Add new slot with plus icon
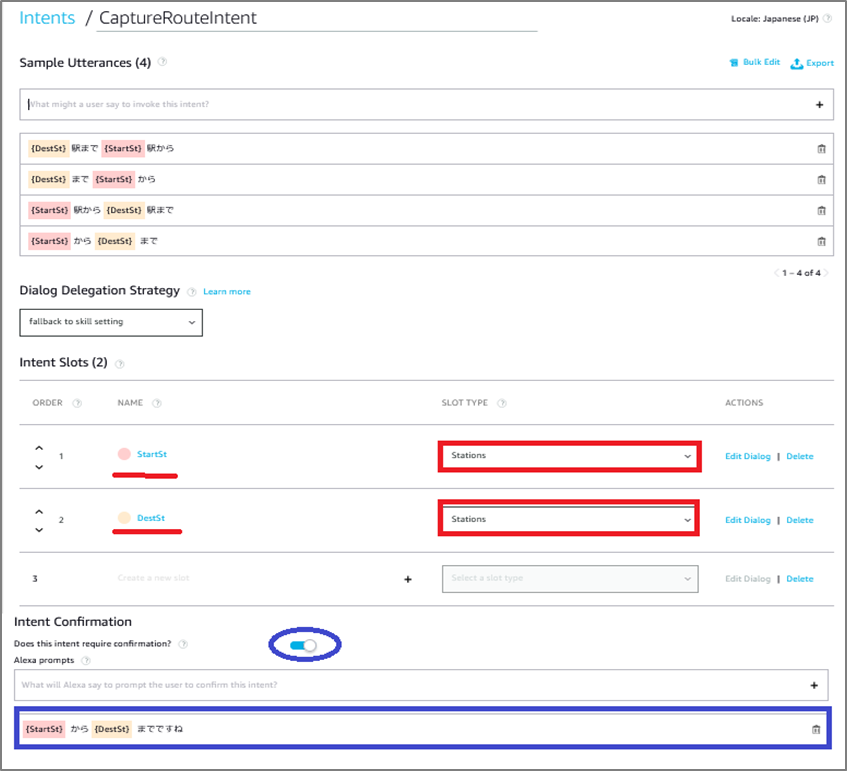Screen dimensions: 847x771 pyautogui.click(x=408, y=579)
